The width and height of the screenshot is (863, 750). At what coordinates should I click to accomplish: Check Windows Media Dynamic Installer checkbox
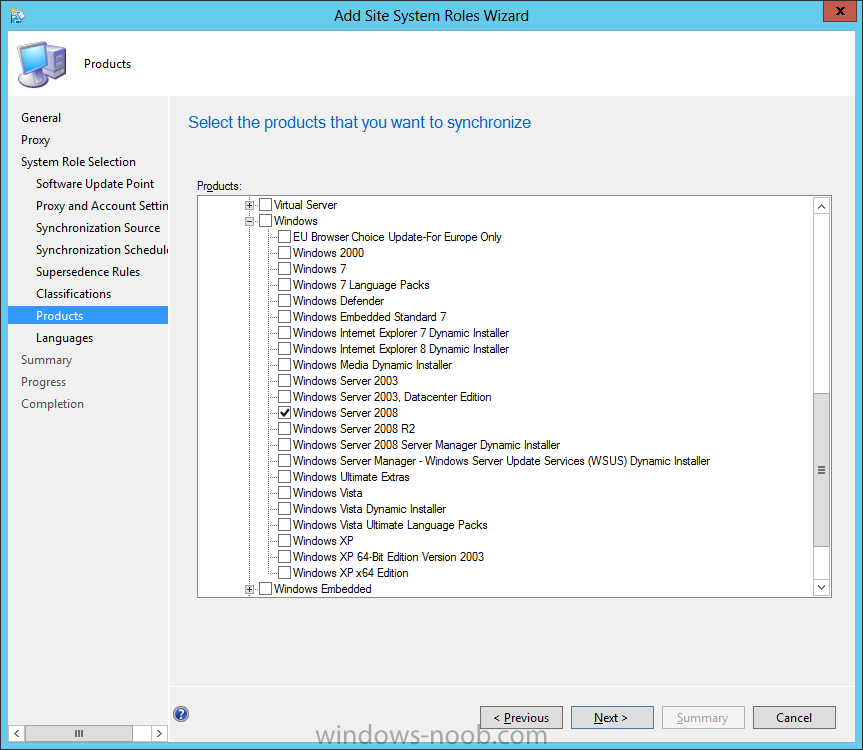coord(285,365)
